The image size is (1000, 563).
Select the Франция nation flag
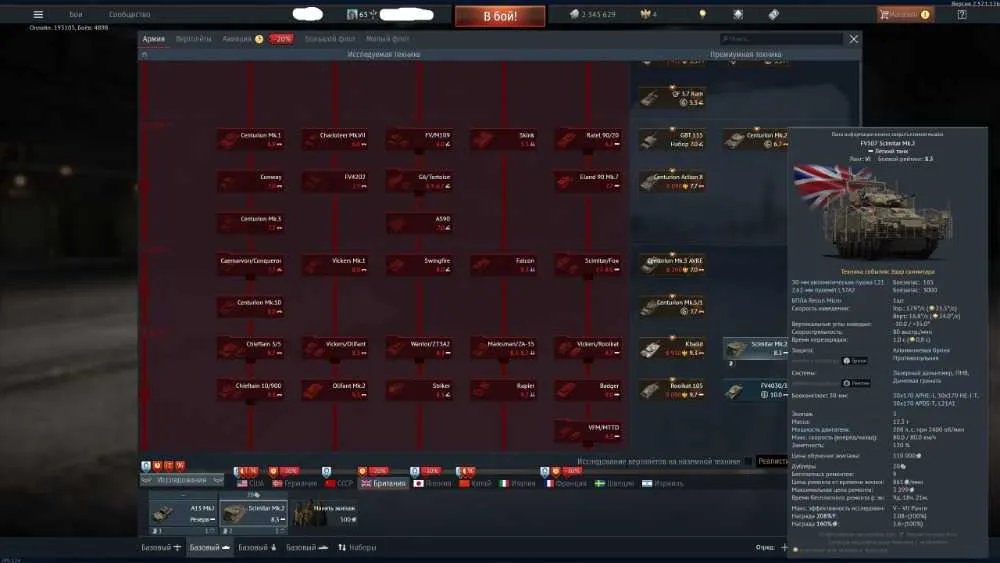566,483
